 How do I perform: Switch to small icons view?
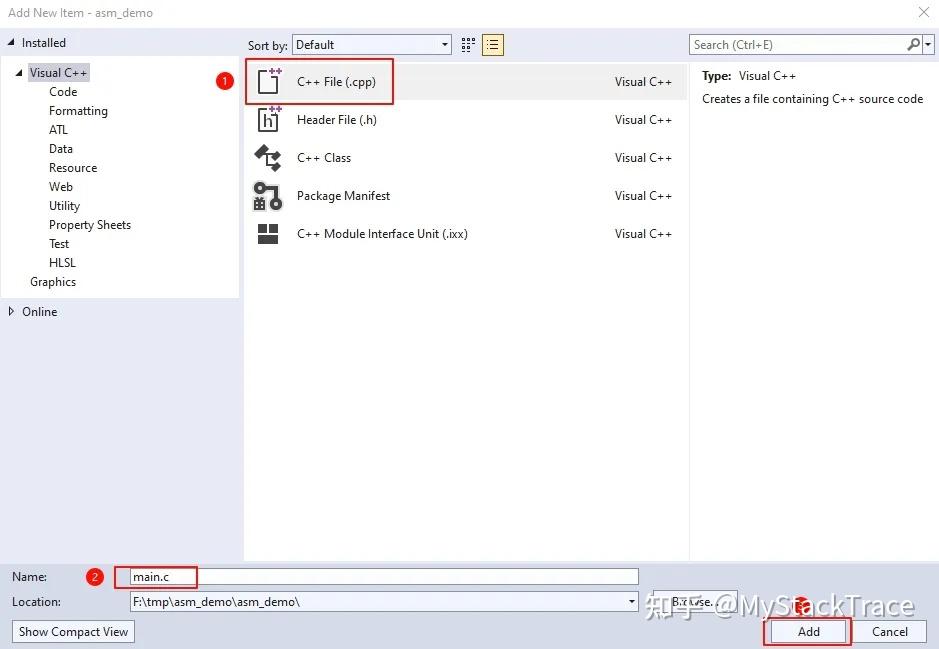coord(468,45)
